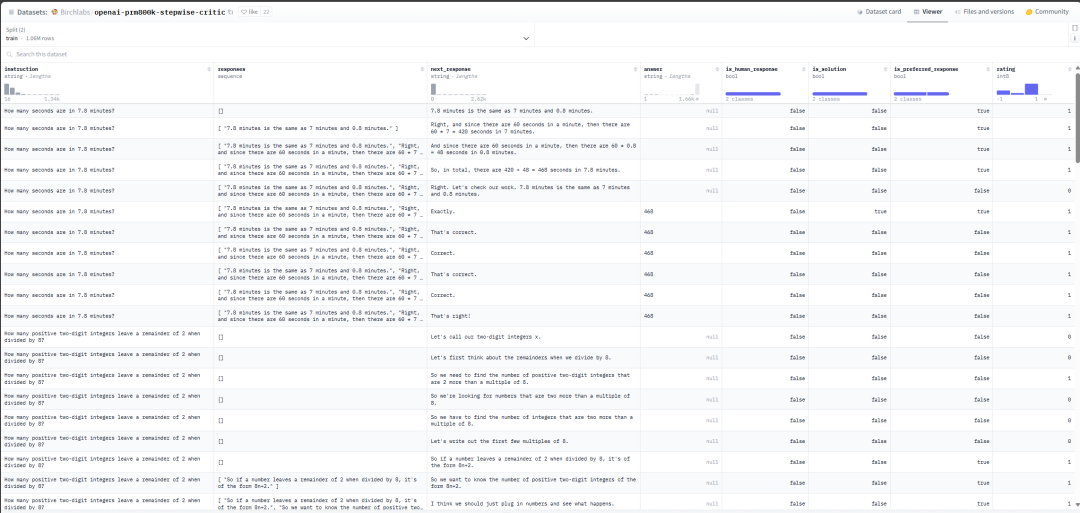Sort the is_solution column with its arrows

(884, 69)
